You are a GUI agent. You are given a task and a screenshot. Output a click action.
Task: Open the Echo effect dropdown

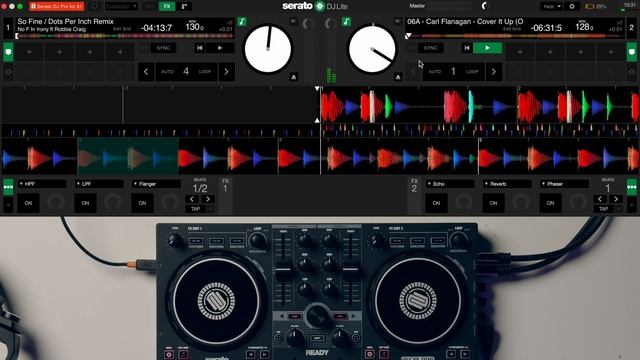(x=450, y=184)
